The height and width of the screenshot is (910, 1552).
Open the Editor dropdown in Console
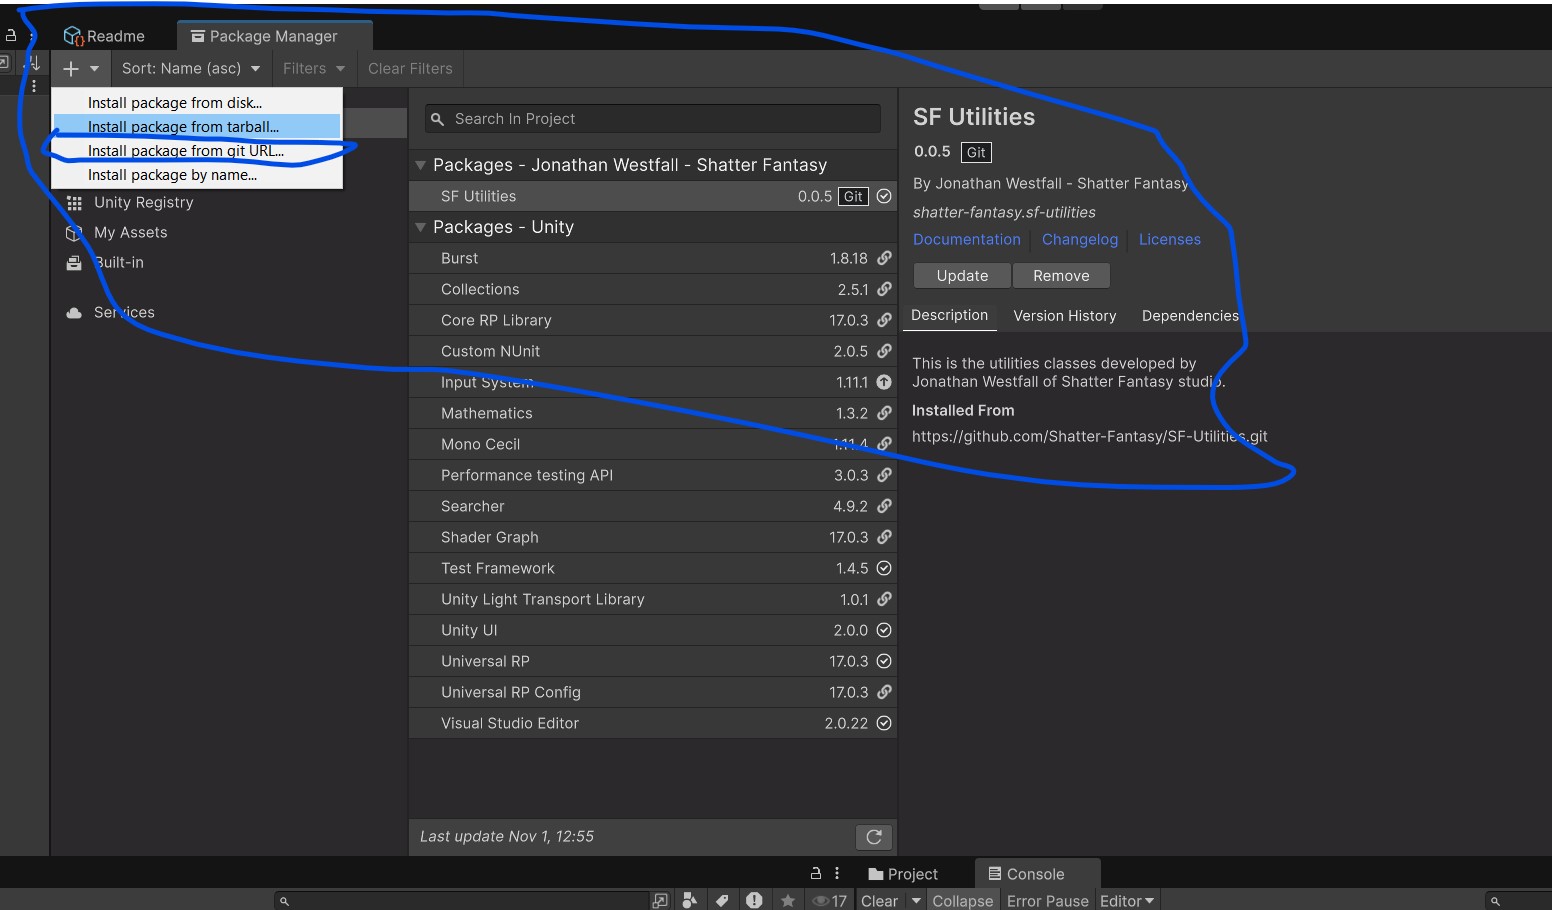[x=1127, y=901]
